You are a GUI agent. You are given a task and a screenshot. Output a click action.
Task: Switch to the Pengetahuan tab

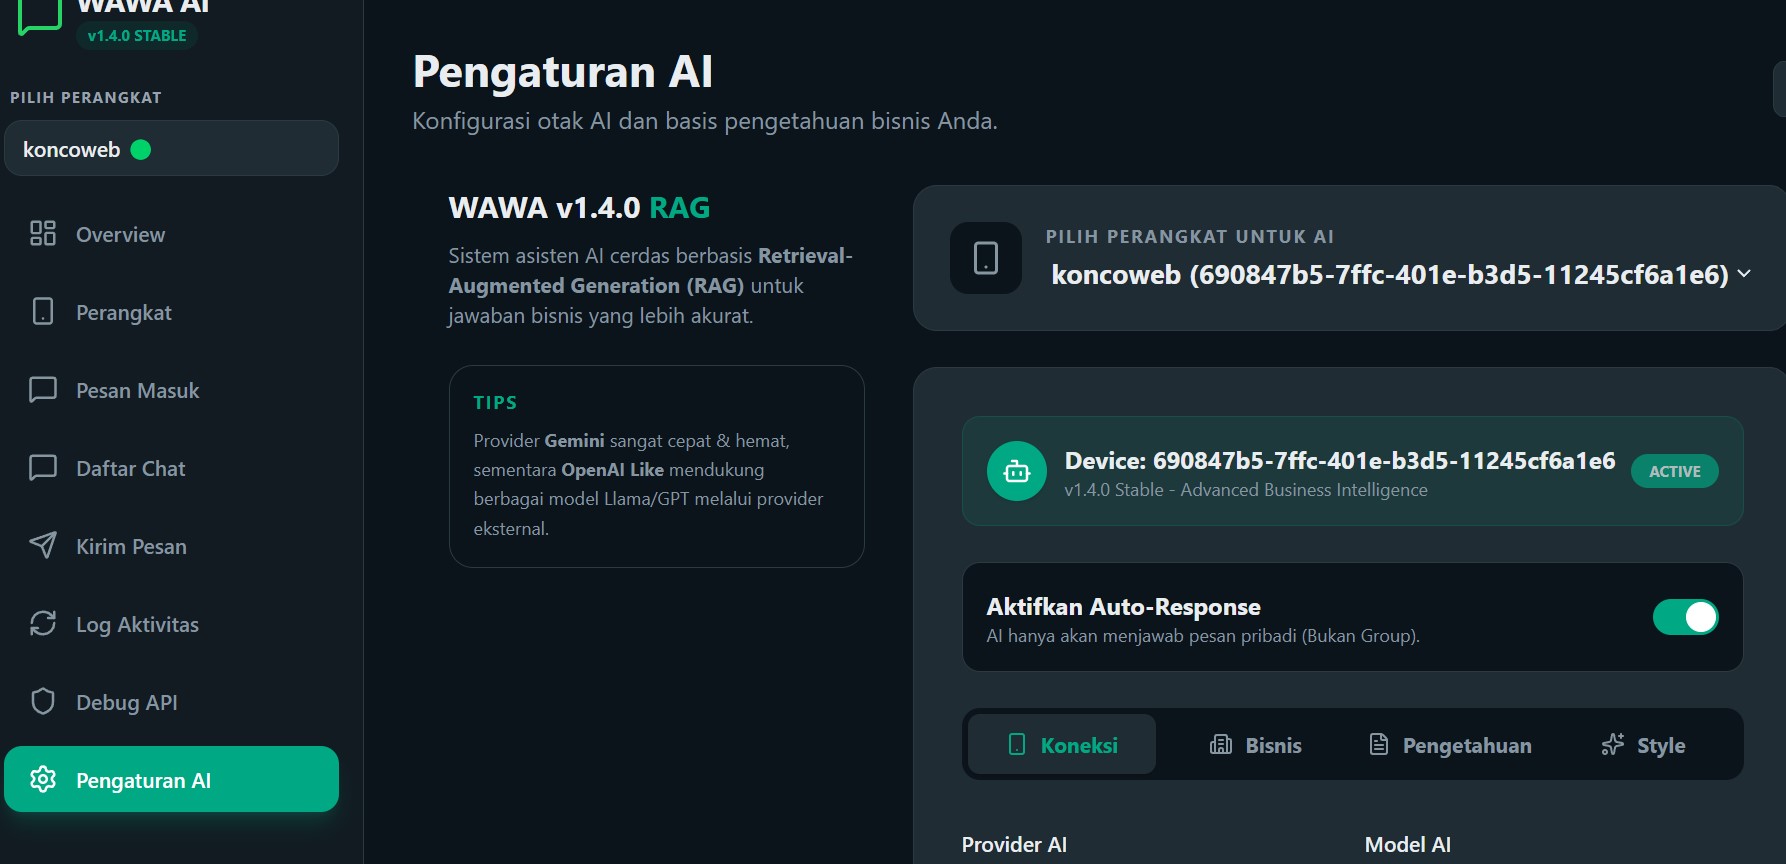click(1450, 744)
